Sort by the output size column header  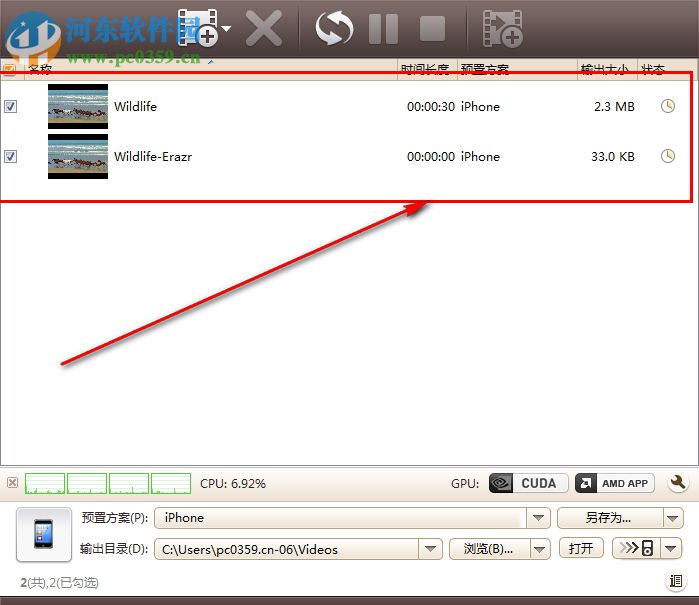pos(607,70)
